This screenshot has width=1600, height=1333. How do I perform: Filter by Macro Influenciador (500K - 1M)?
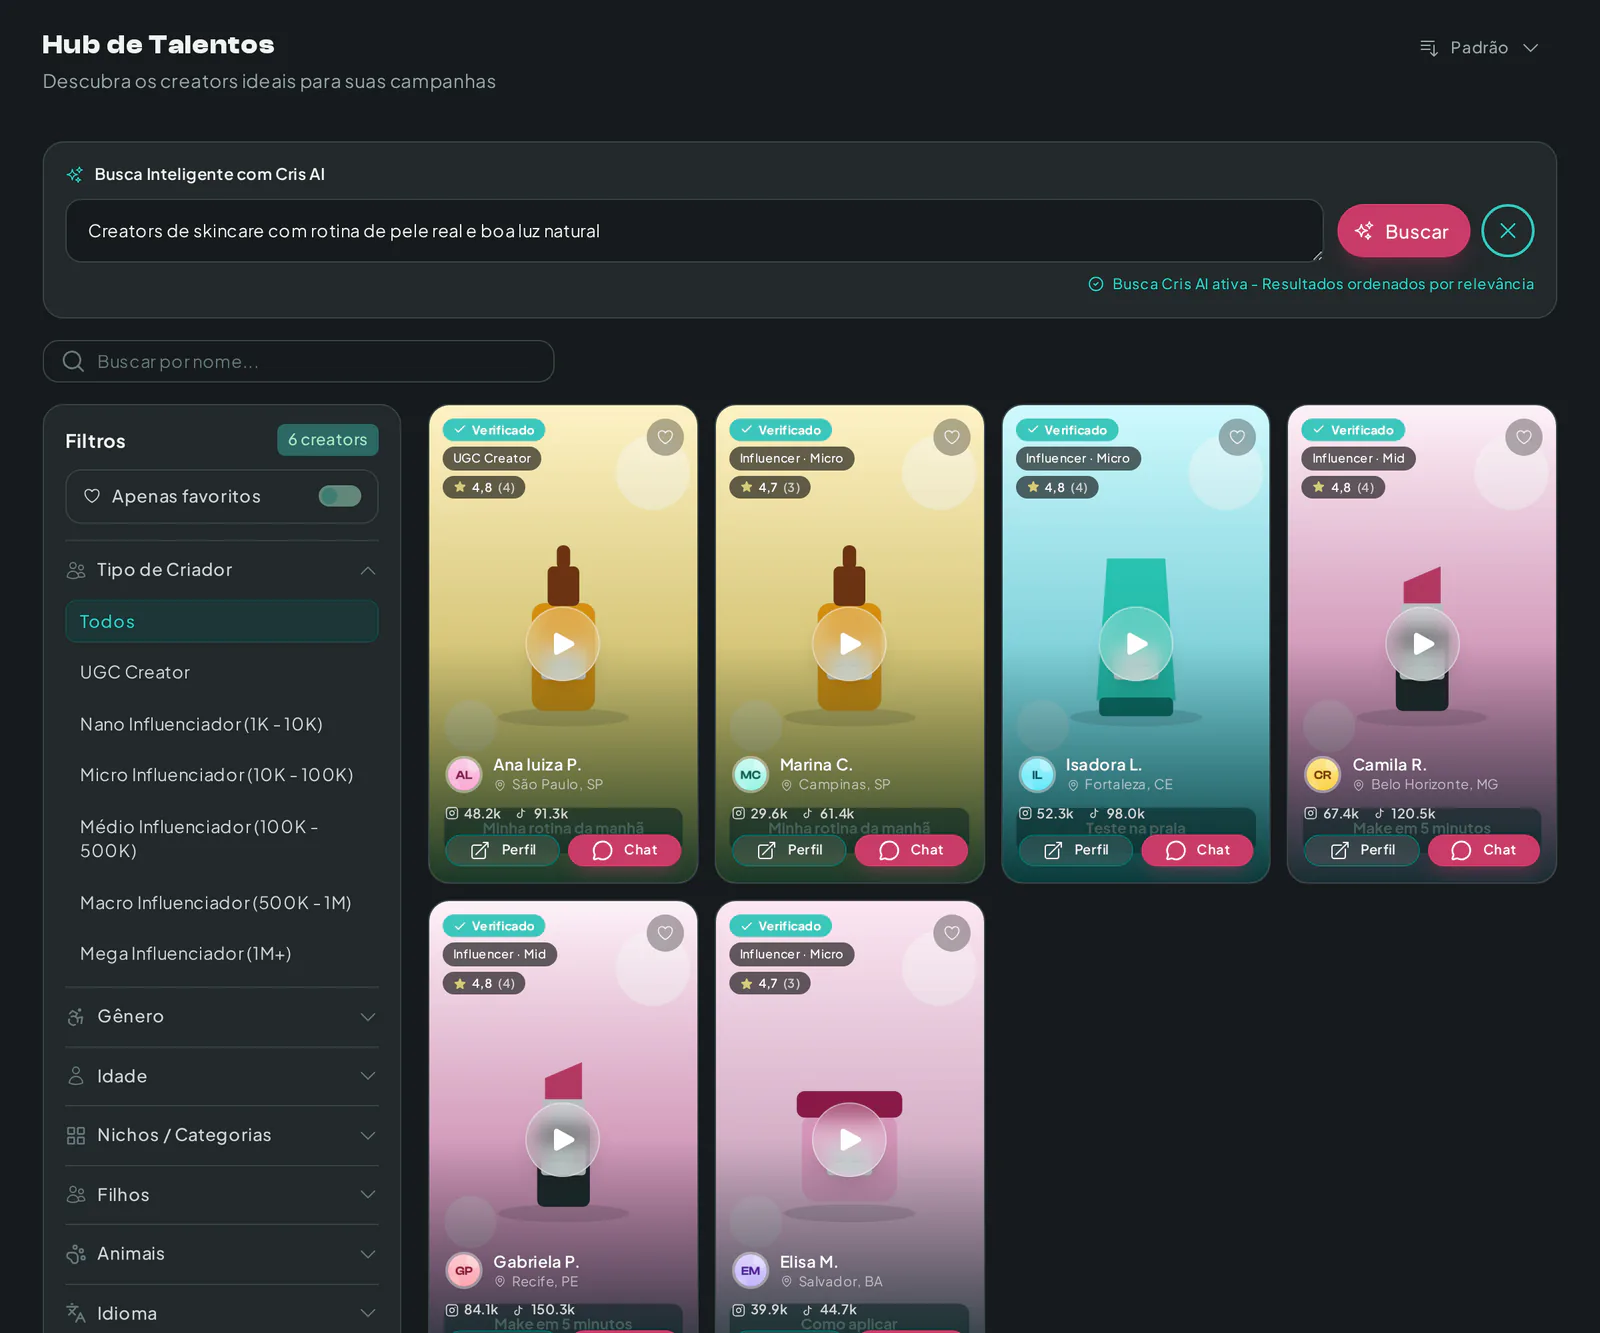tap(222, 903)
